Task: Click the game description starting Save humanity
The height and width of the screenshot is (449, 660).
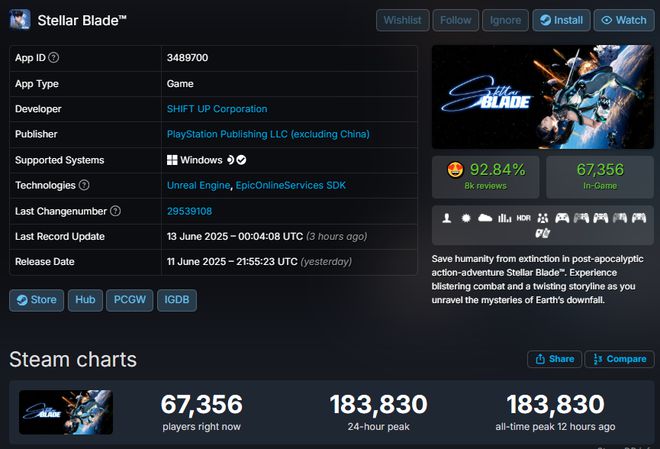Action: (538, 279)
